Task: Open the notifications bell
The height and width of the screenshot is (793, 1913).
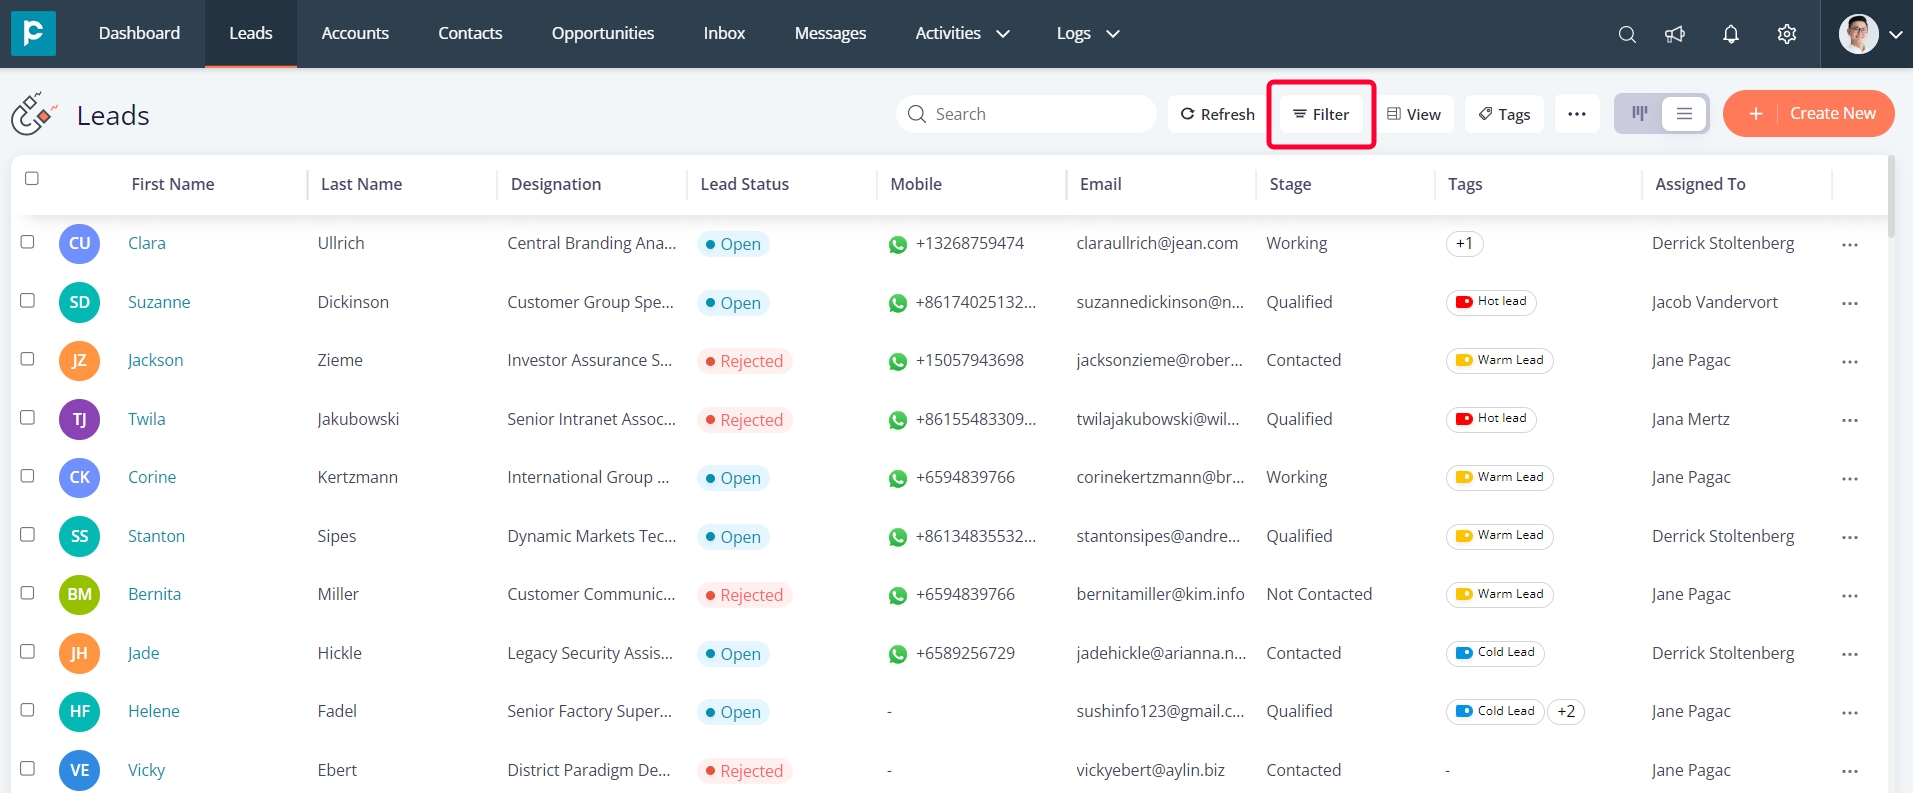Action: 1731,34
